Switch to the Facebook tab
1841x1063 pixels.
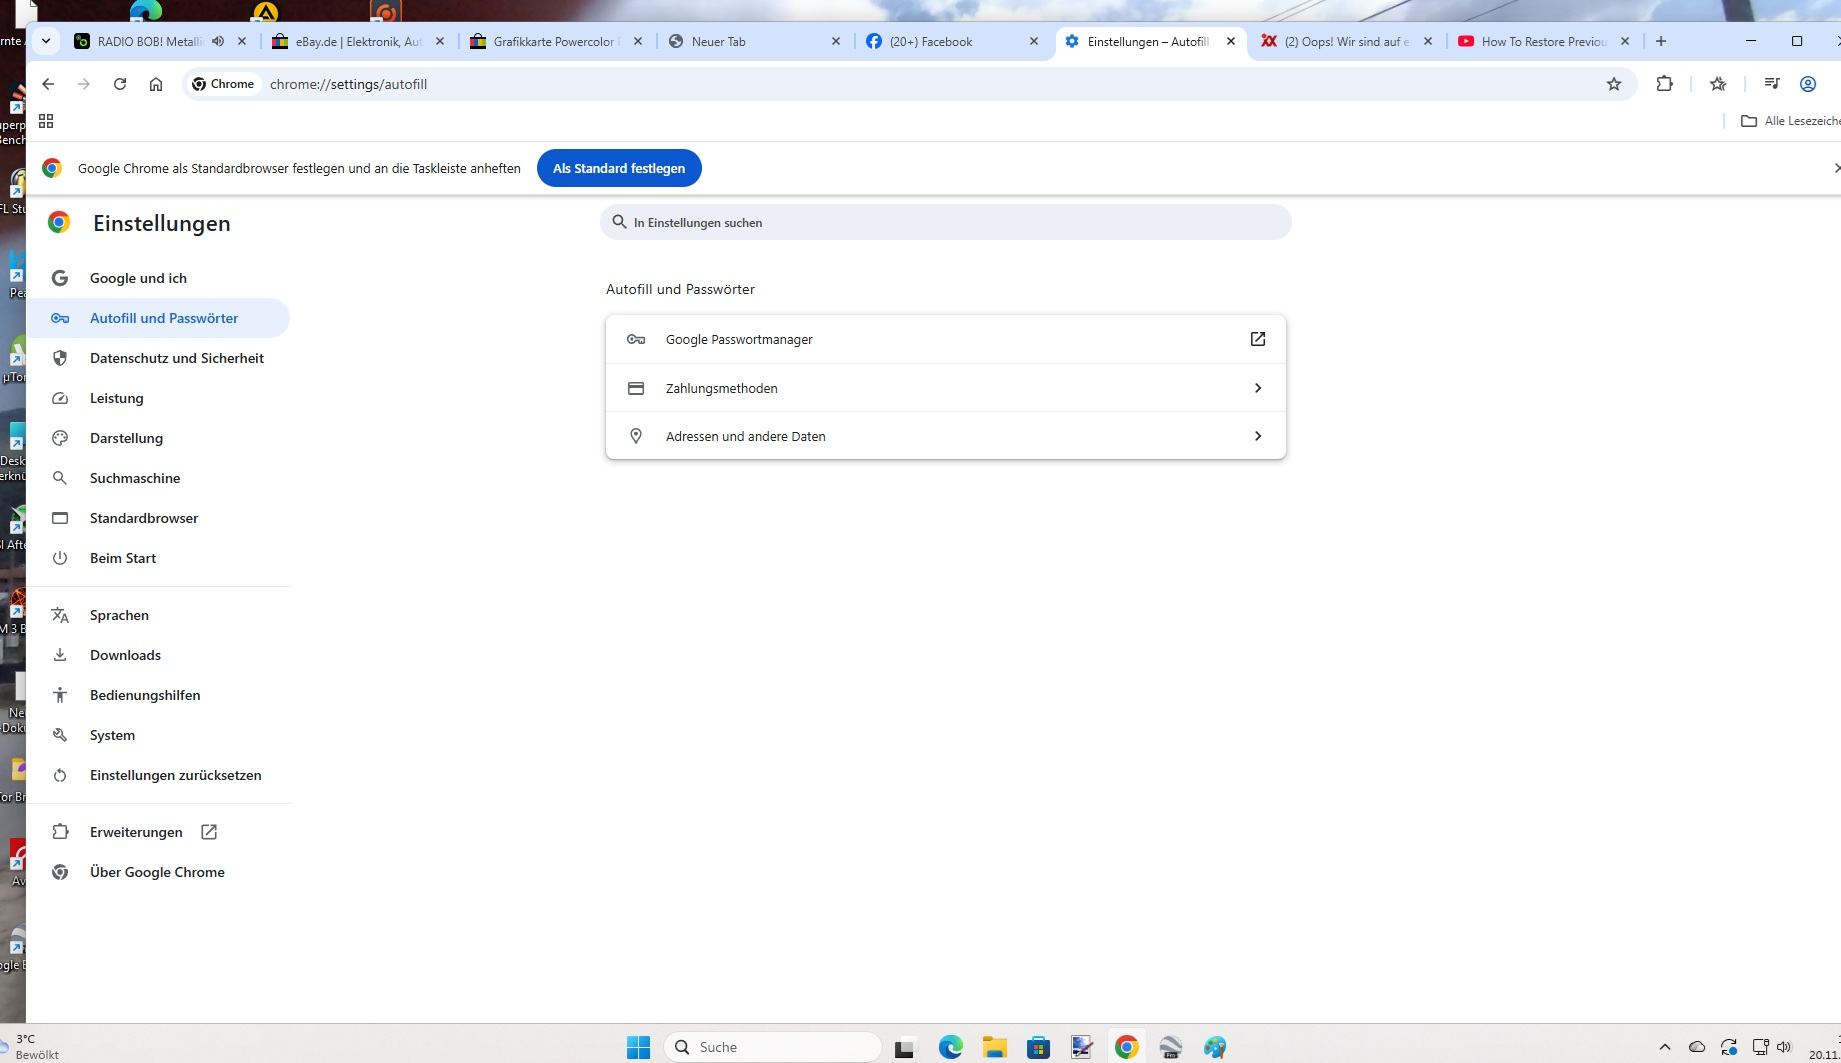click(x=930, y=41)
